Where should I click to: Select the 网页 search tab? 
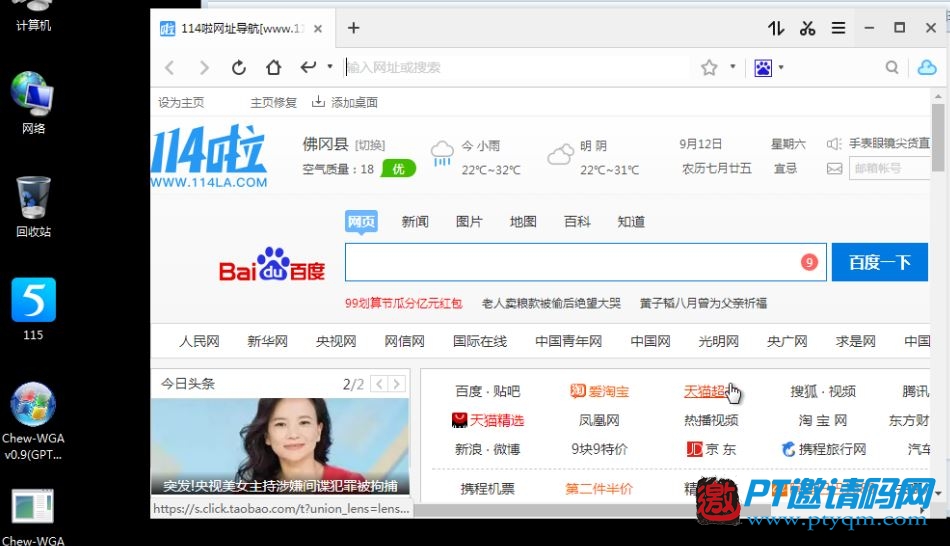point(361,222)
